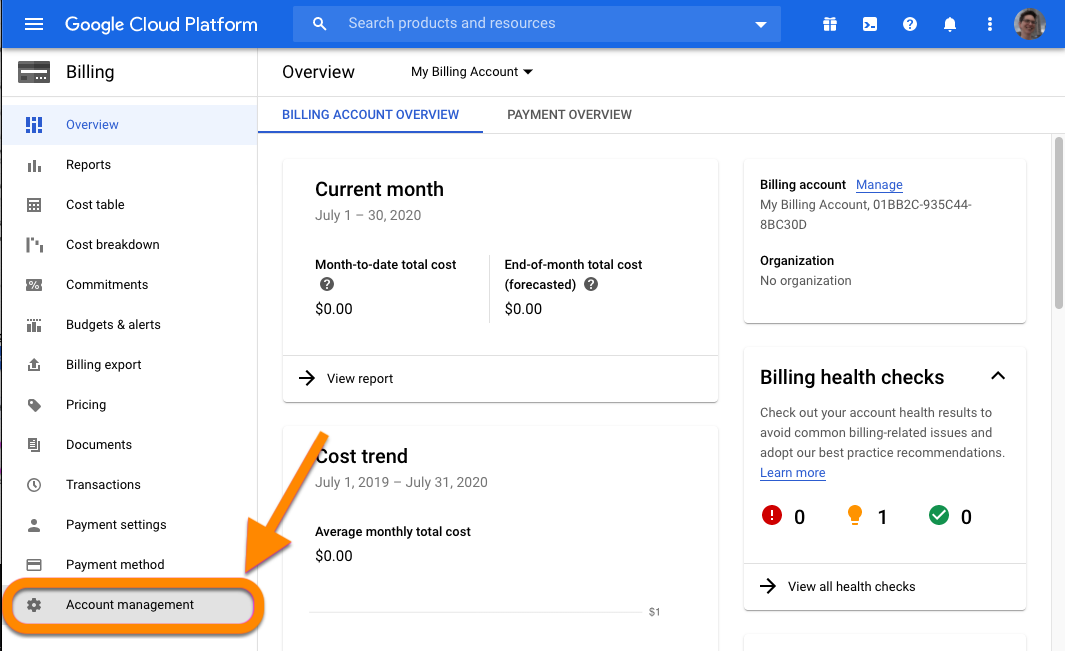
Task: Click help icon beside forecasted cost
Action: point(591,285)
